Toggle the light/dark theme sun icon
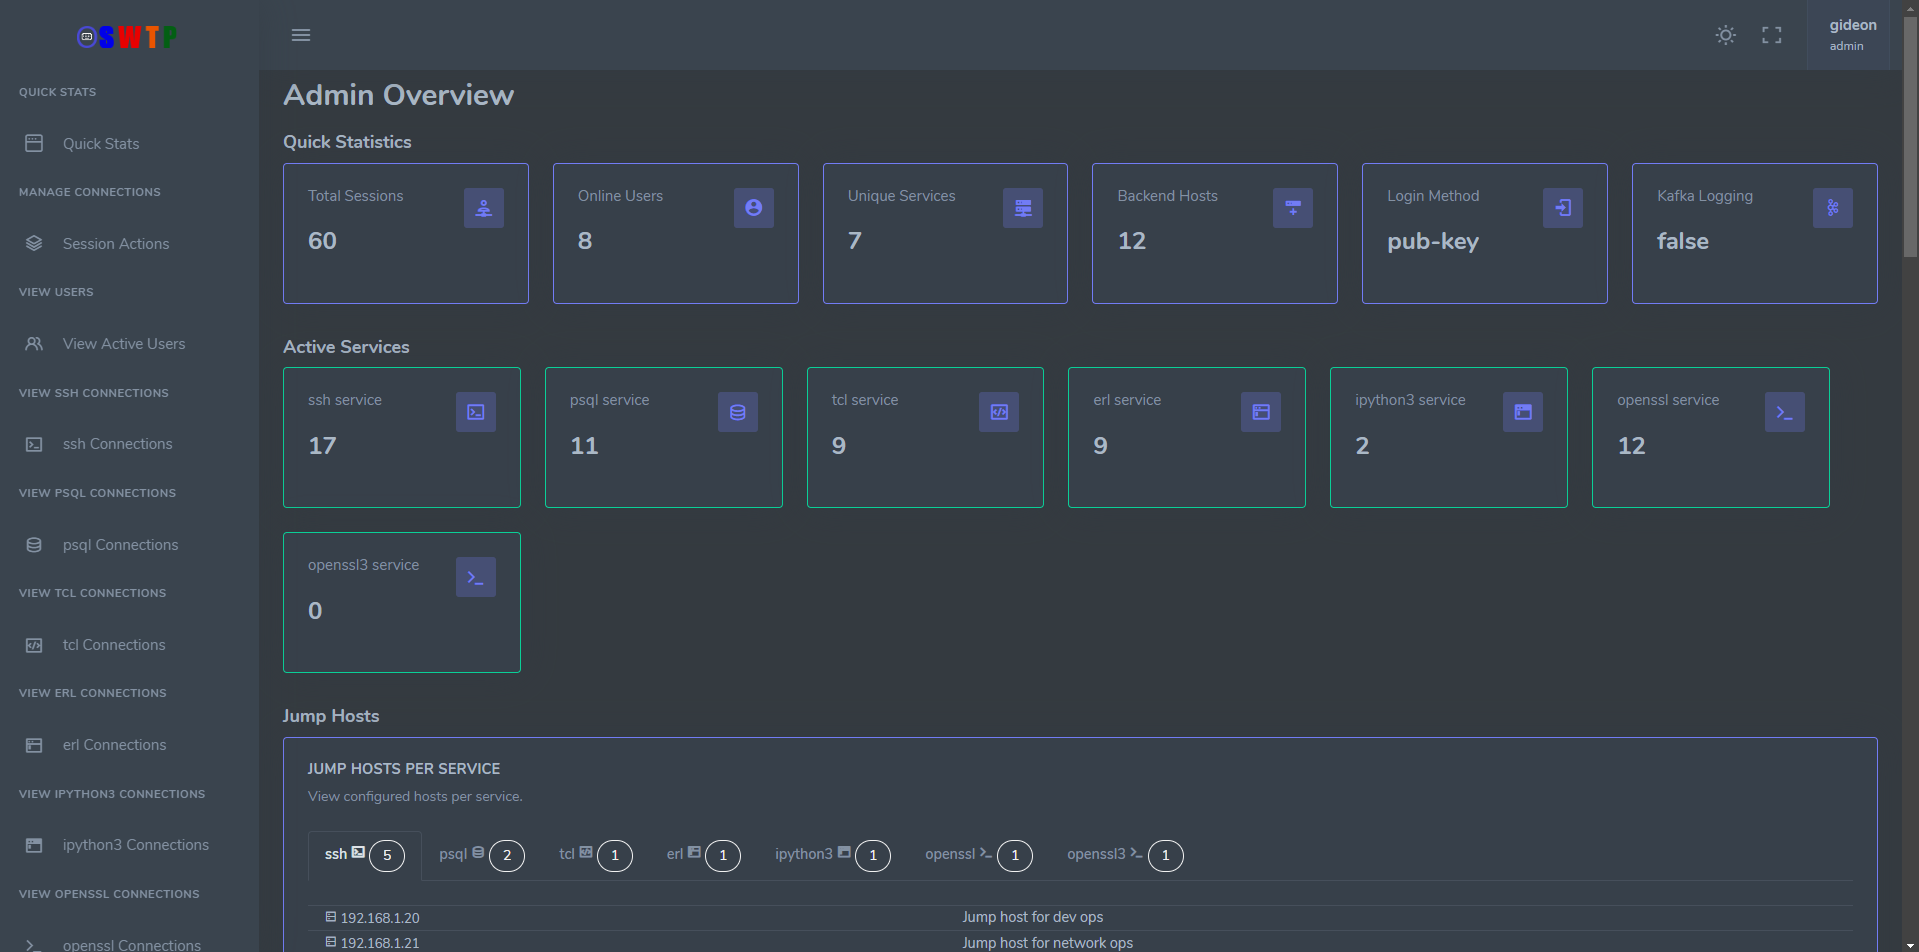This screenshot has height=952, width=1919. pyautogui.click(x=1725, y=35)
